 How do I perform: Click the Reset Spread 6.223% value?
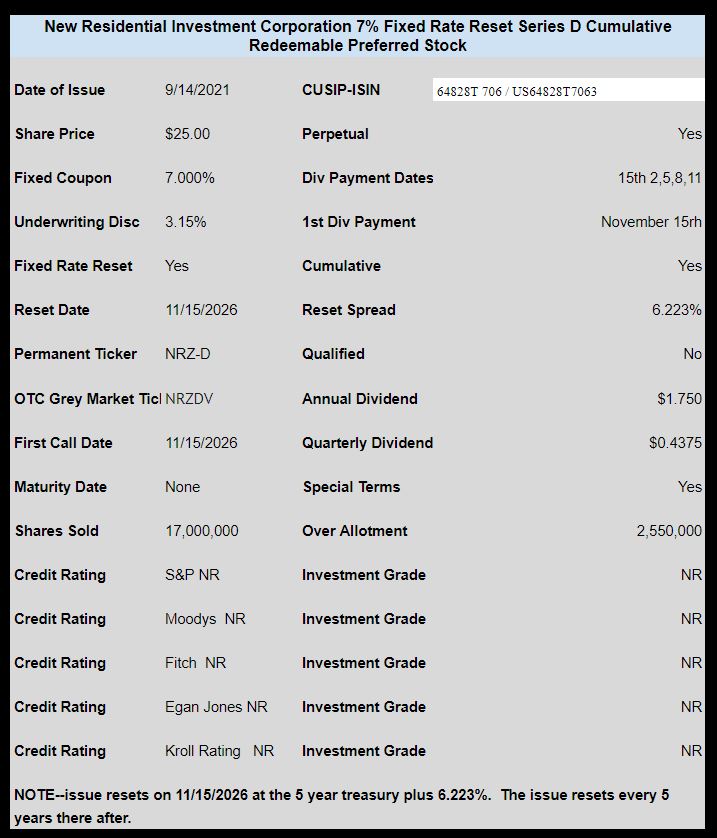point(676,310)
